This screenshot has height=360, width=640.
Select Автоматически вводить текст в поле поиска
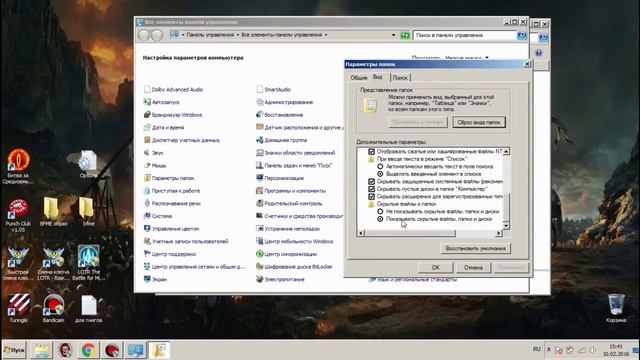[x=380, y=167]
